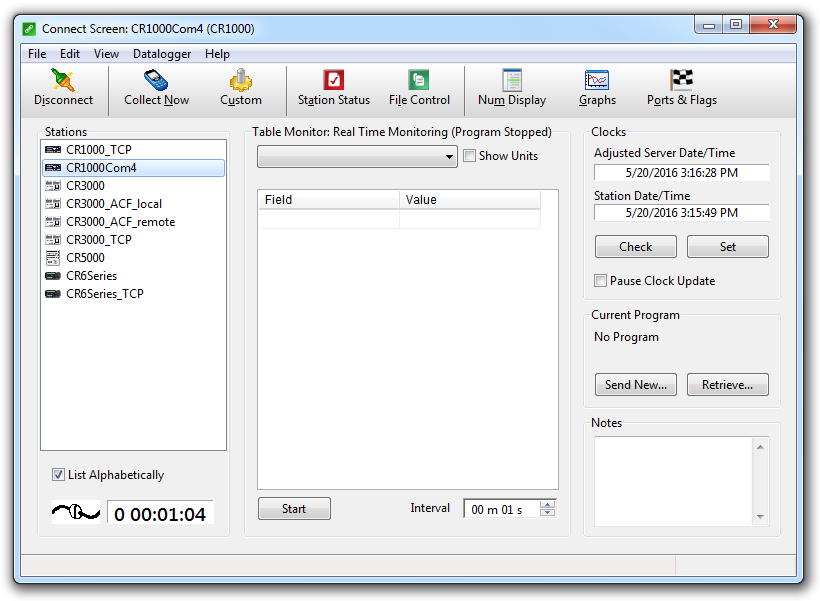Click the Send New... program button
820x601 pixels.
point(635,385)
